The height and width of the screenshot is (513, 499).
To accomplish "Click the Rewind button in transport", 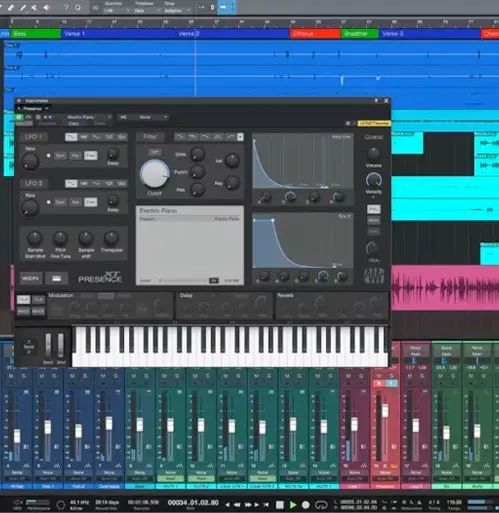I will (237, 505).
